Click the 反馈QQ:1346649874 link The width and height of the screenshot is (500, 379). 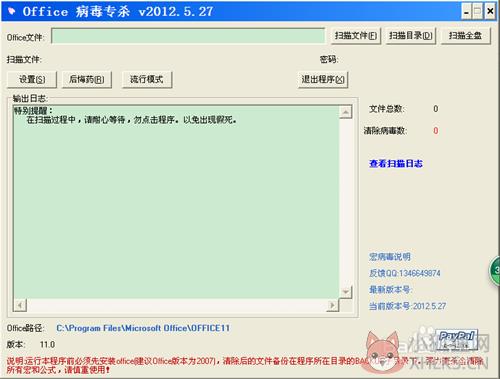[404, 273]
